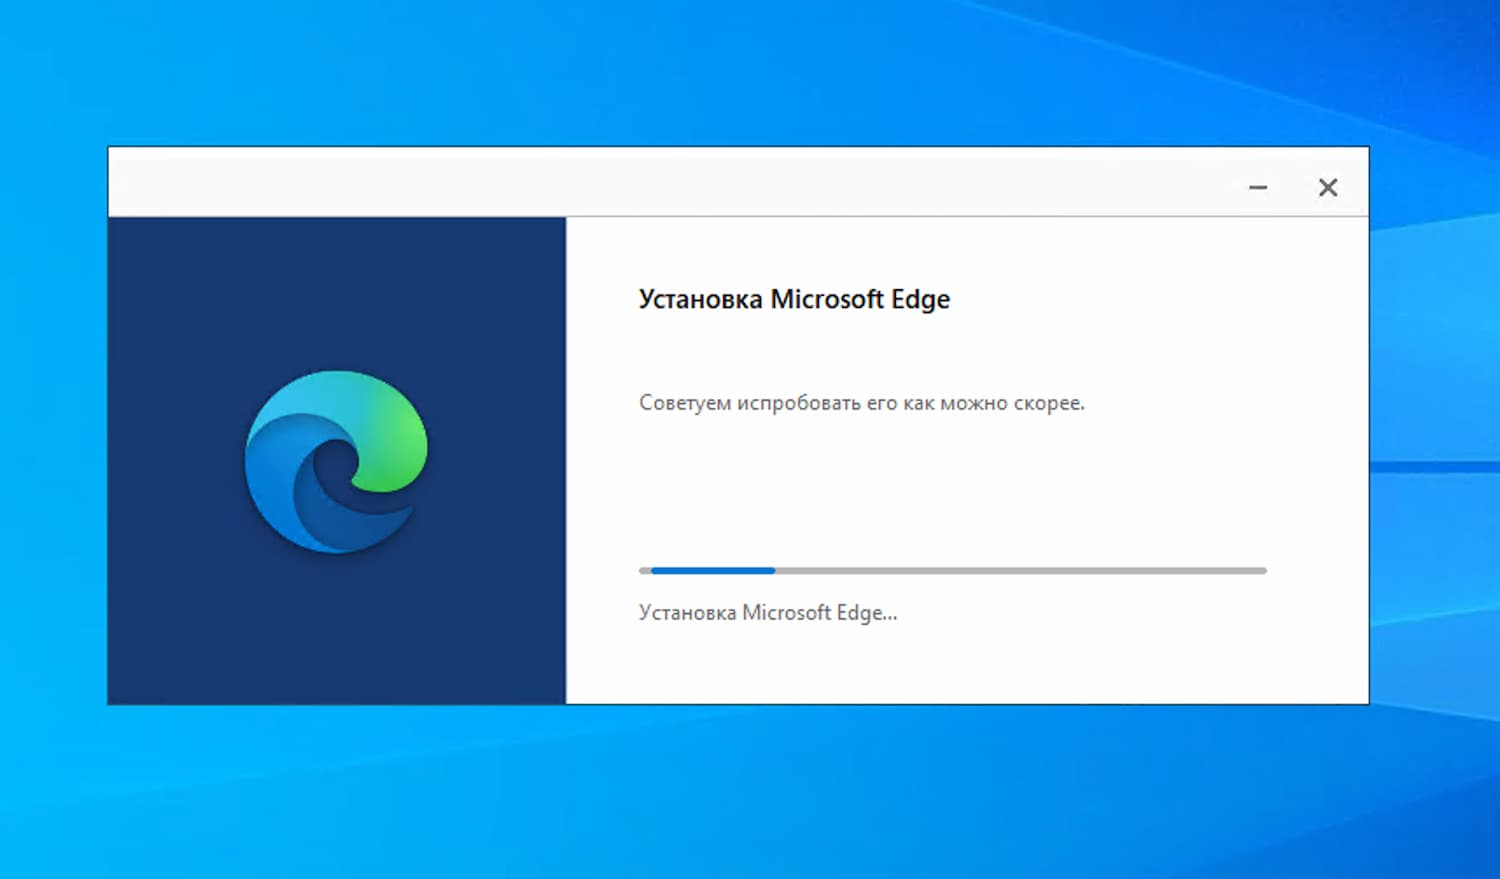Close the Microsoft Edge installer dialog

(1328, 187)
